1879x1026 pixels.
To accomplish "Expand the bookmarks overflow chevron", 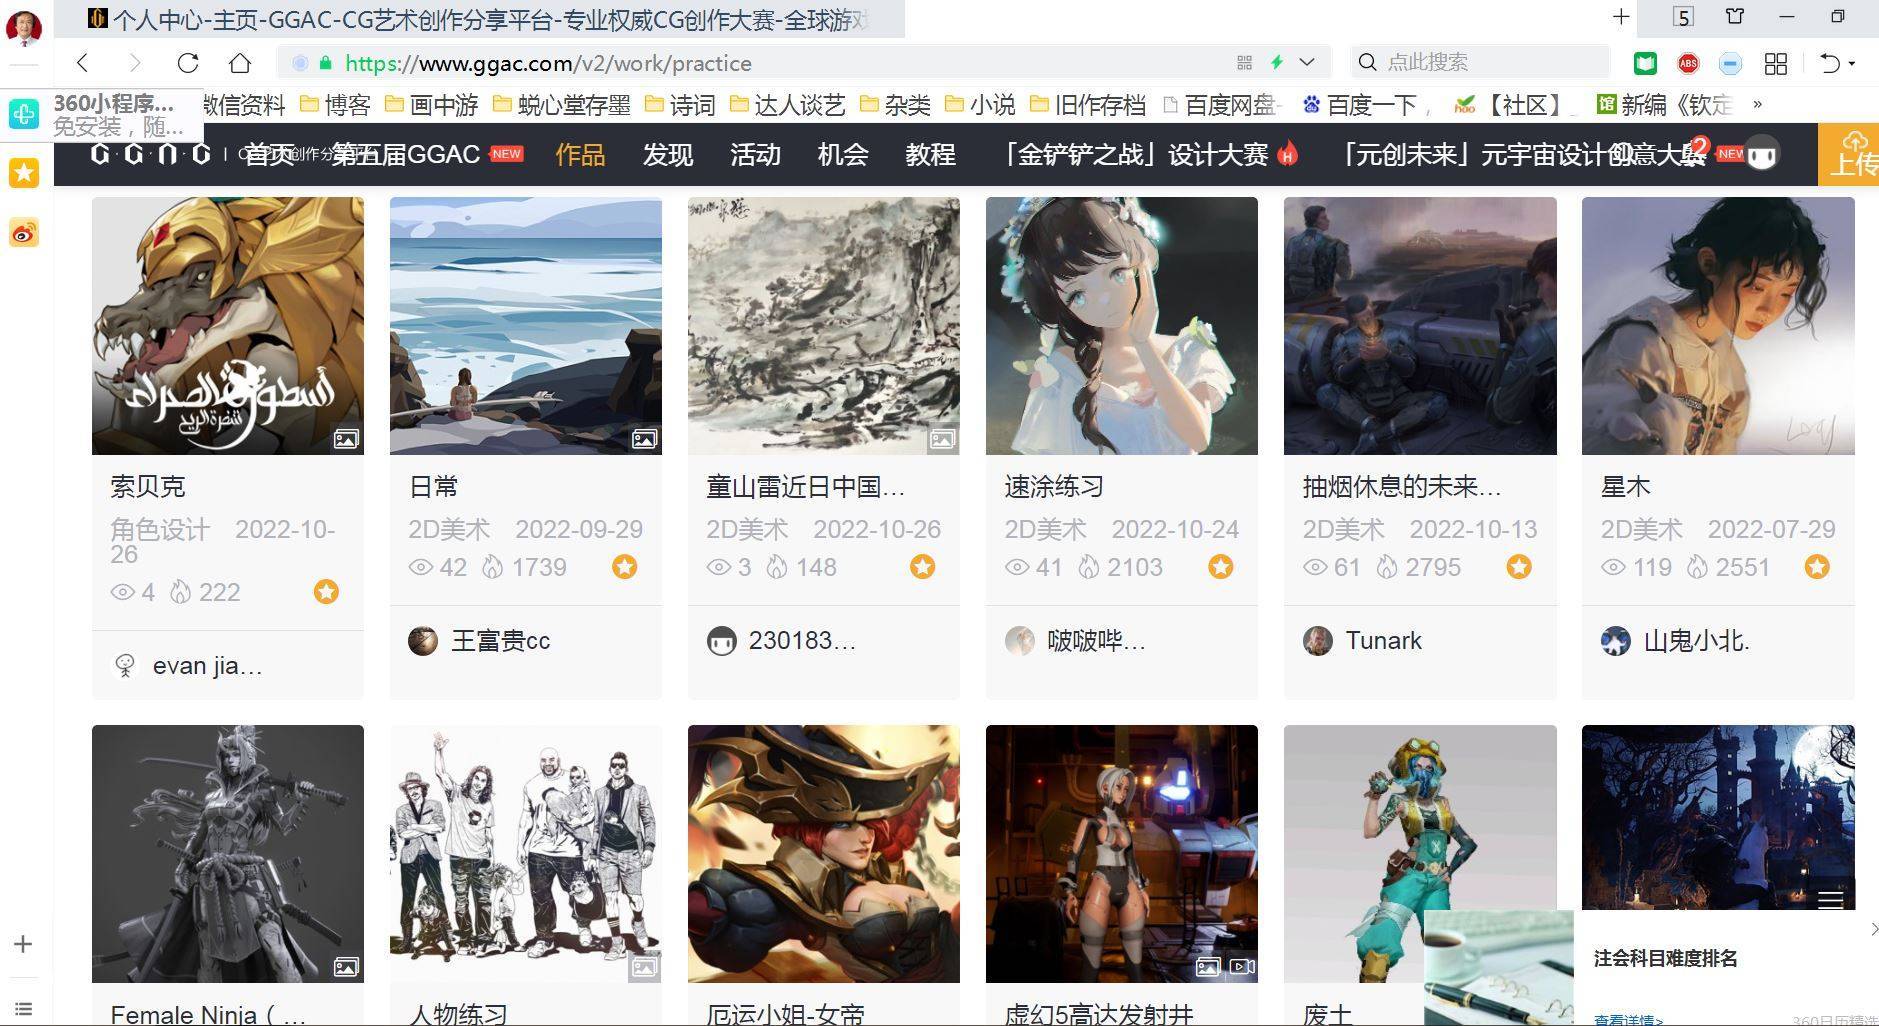I will (x=1757, y=105).
